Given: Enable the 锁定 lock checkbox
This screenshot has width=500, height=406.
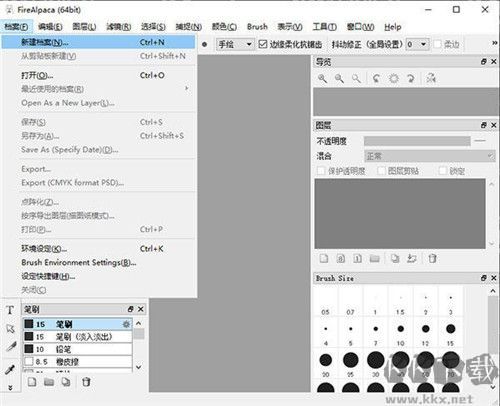Looking at the screenshot, I should (443, 171).
